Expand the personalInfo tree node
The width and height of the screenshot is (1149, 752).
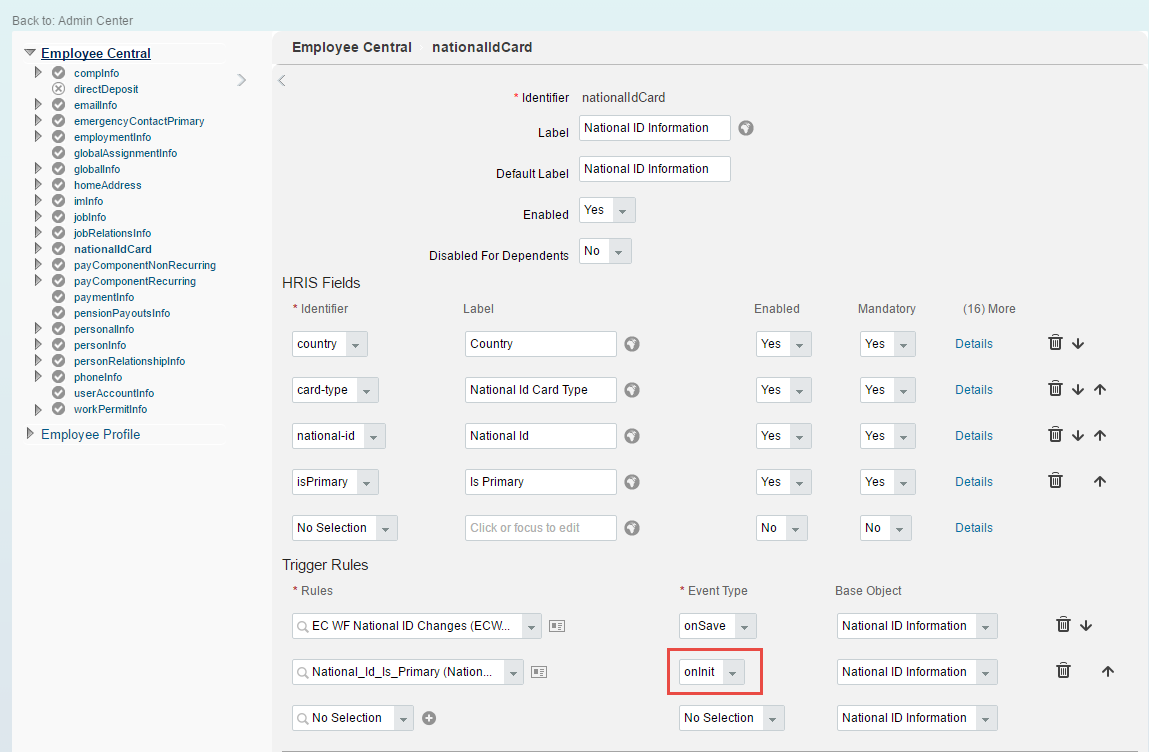(38, 328)
